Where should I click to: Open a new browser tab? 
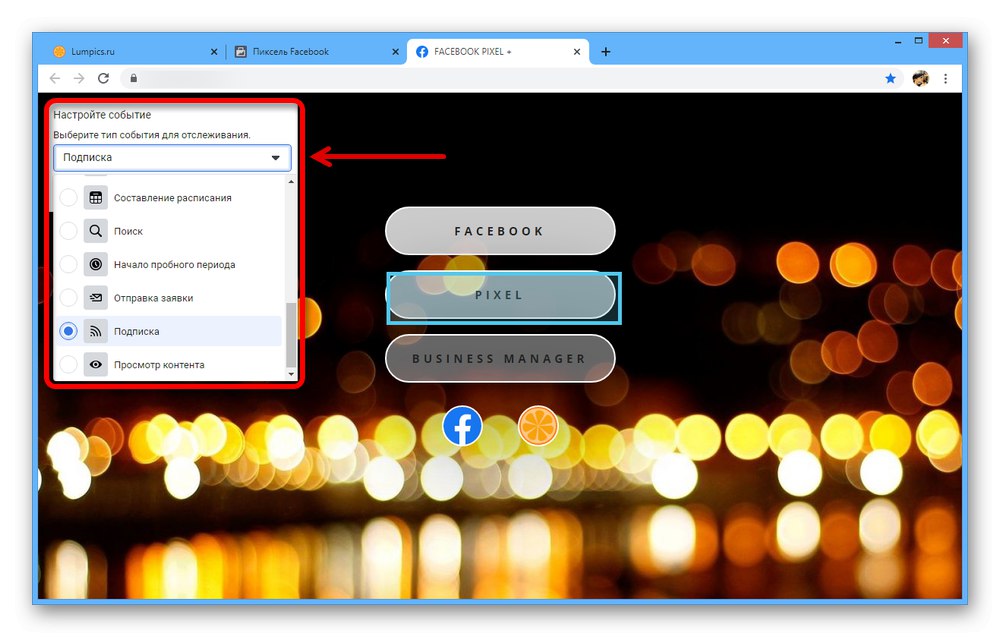[x=606, y=52]
